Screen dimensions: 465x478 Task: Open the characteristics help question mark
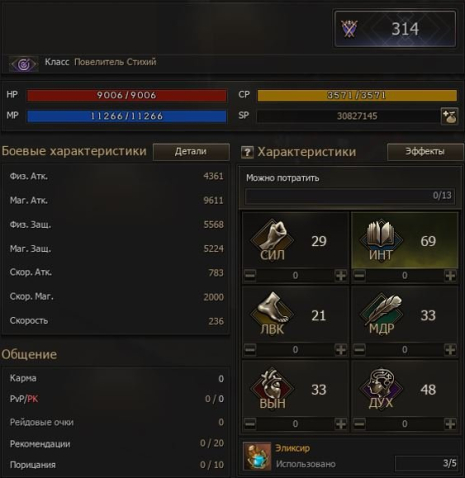tap(247, 152)
